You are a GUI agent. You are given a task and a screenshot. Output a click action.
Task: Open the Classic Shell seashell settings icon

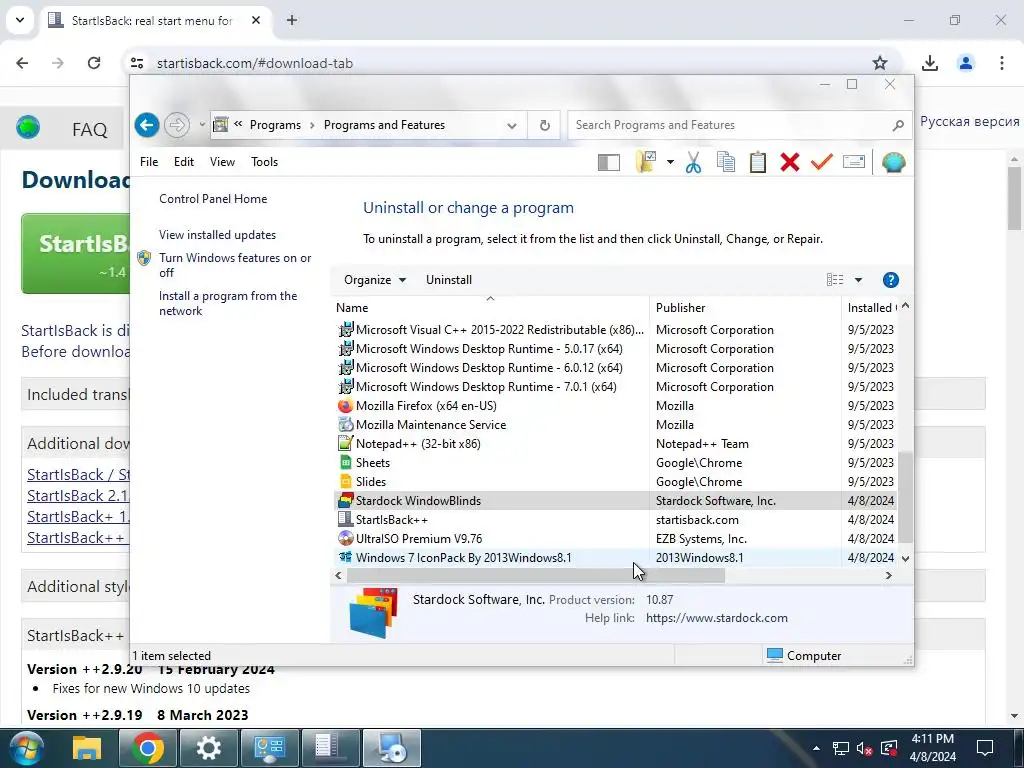(x=893, y=162)
